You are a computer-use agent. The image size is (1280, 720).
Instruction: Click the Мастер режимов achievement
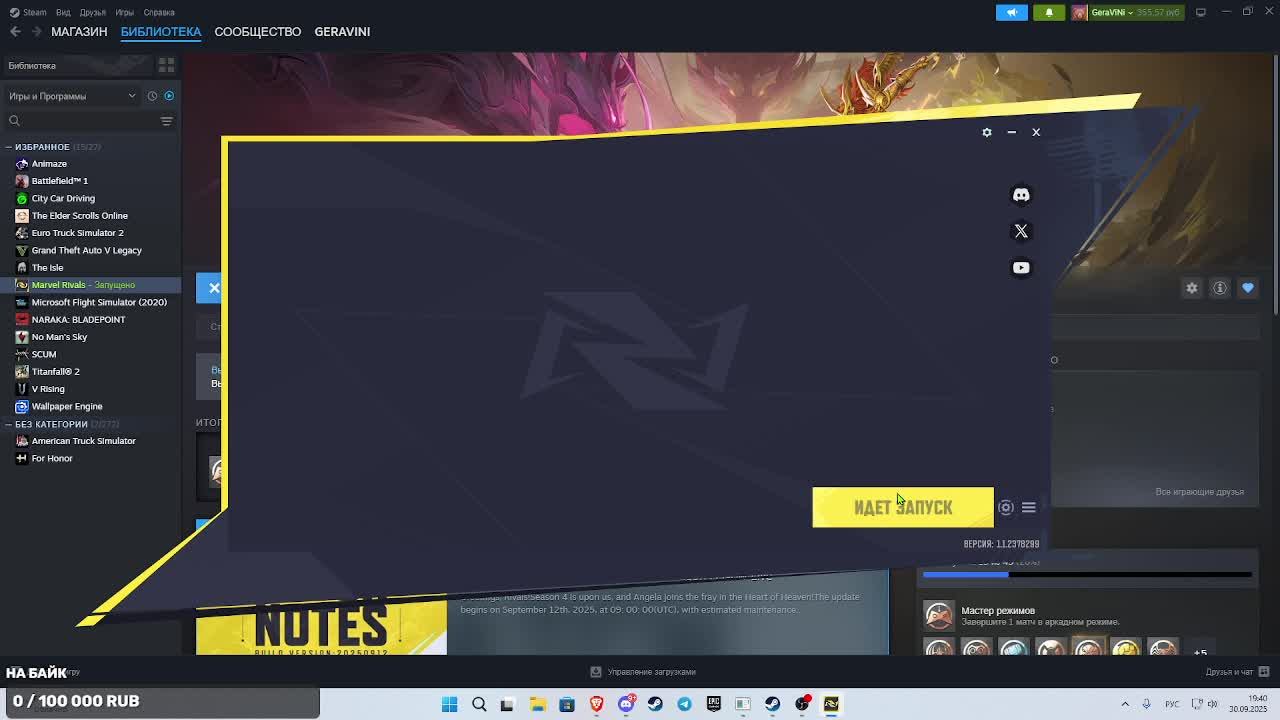pyautogui.click(x=1086, y=615)
